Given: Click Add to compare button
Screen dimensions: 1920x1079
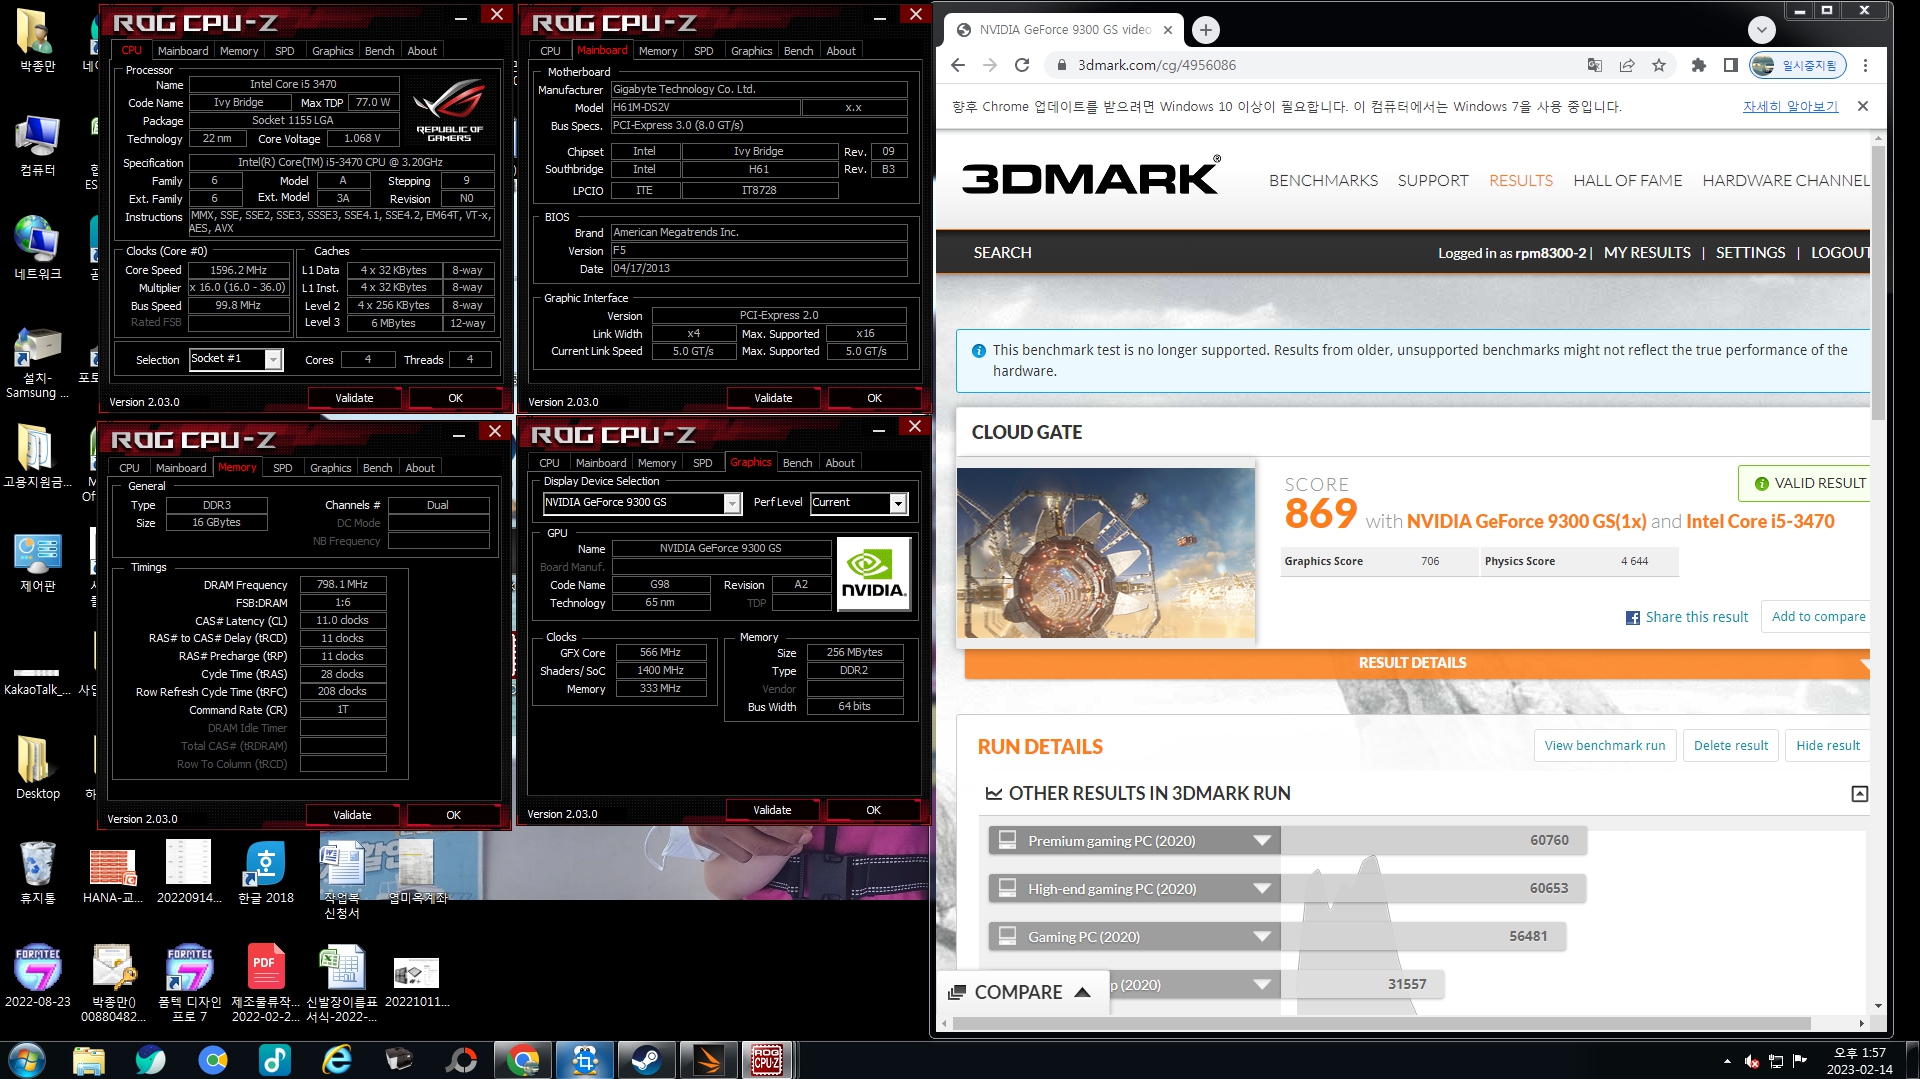Looking at the screenshot, I should 1817,617.
